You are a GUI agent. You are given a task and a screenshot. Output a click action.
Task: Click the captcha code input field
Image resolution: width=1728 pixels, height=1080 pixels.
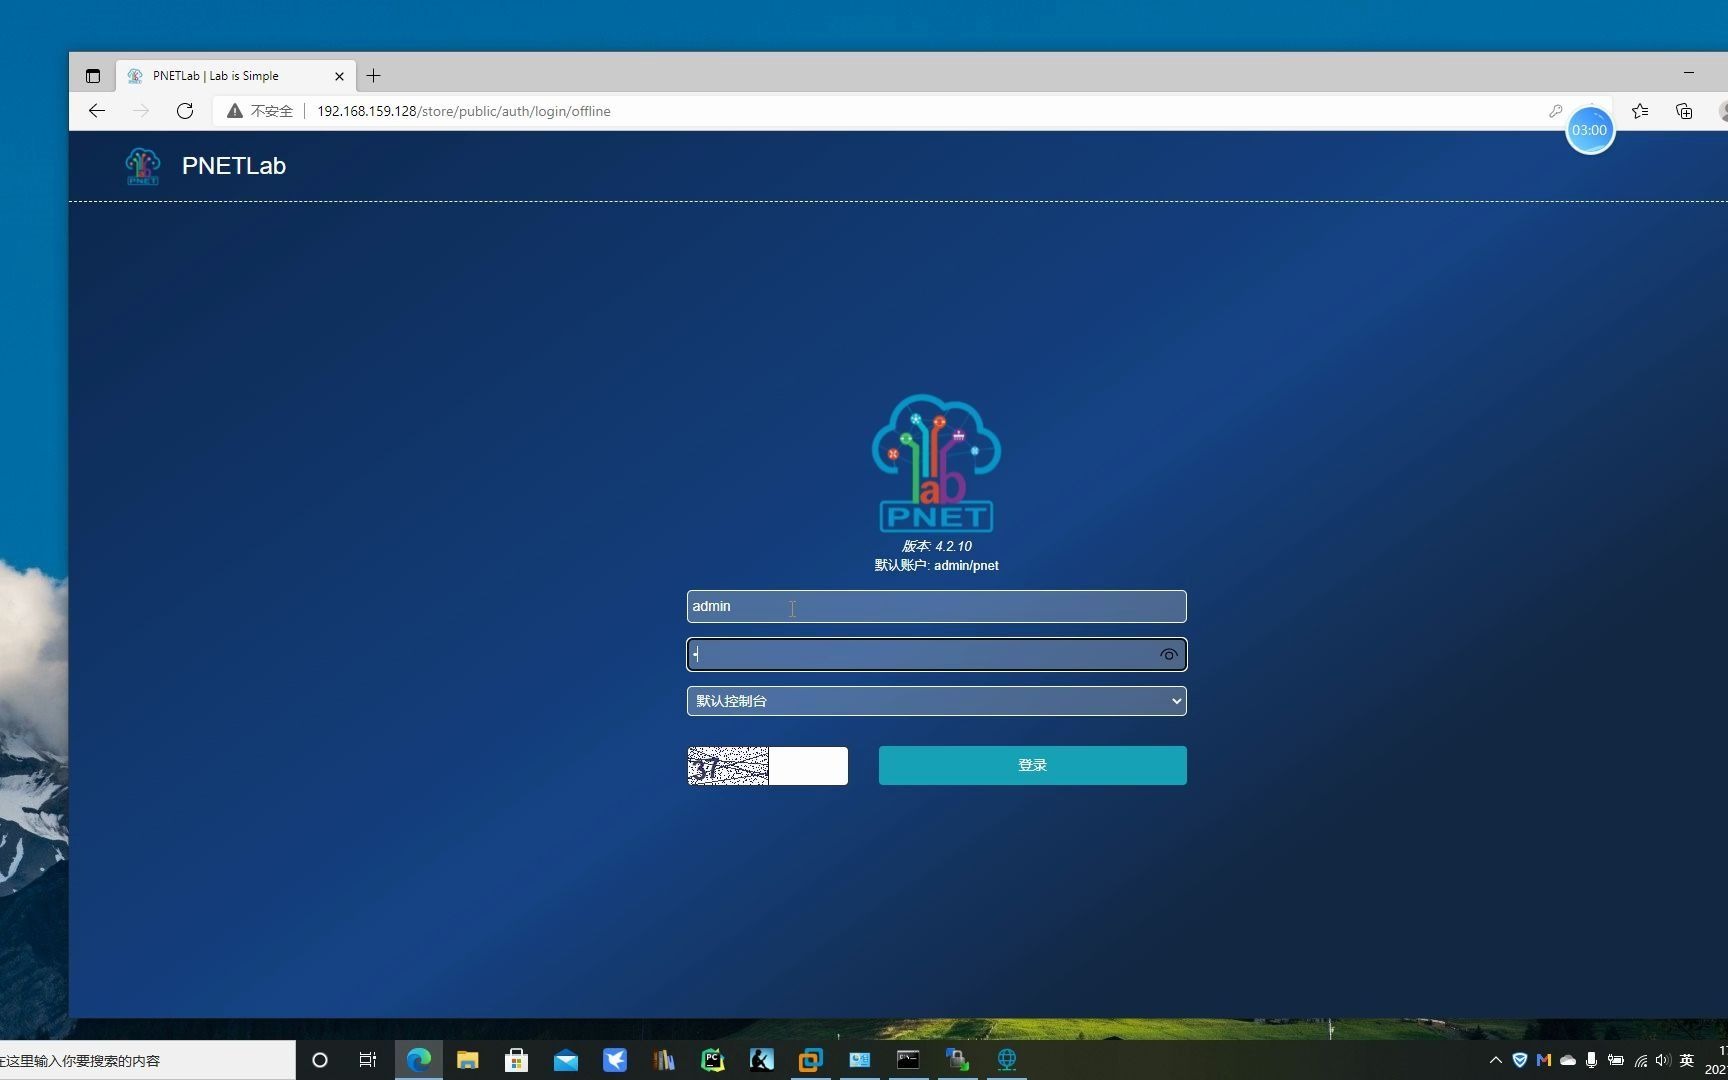(808, 765)
